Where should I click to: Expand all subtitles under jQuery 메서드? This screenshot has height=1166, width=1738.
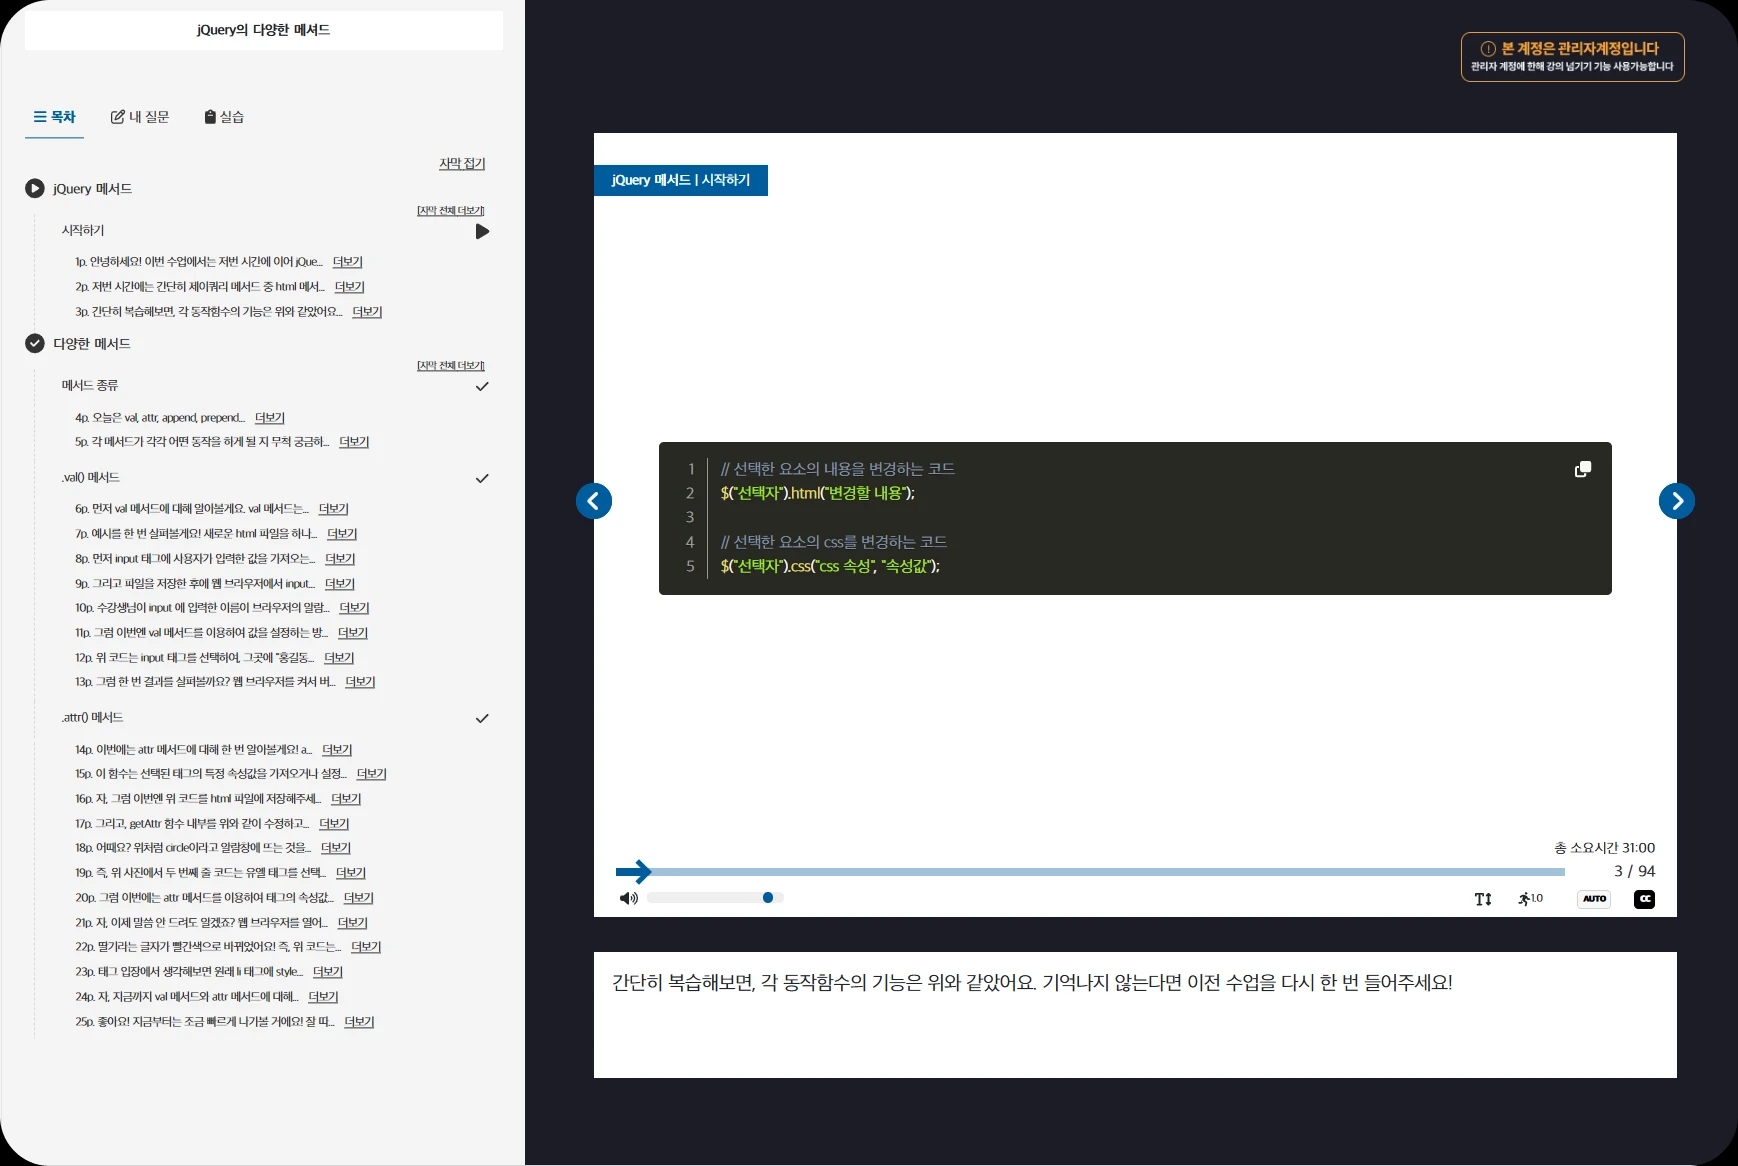451,210
